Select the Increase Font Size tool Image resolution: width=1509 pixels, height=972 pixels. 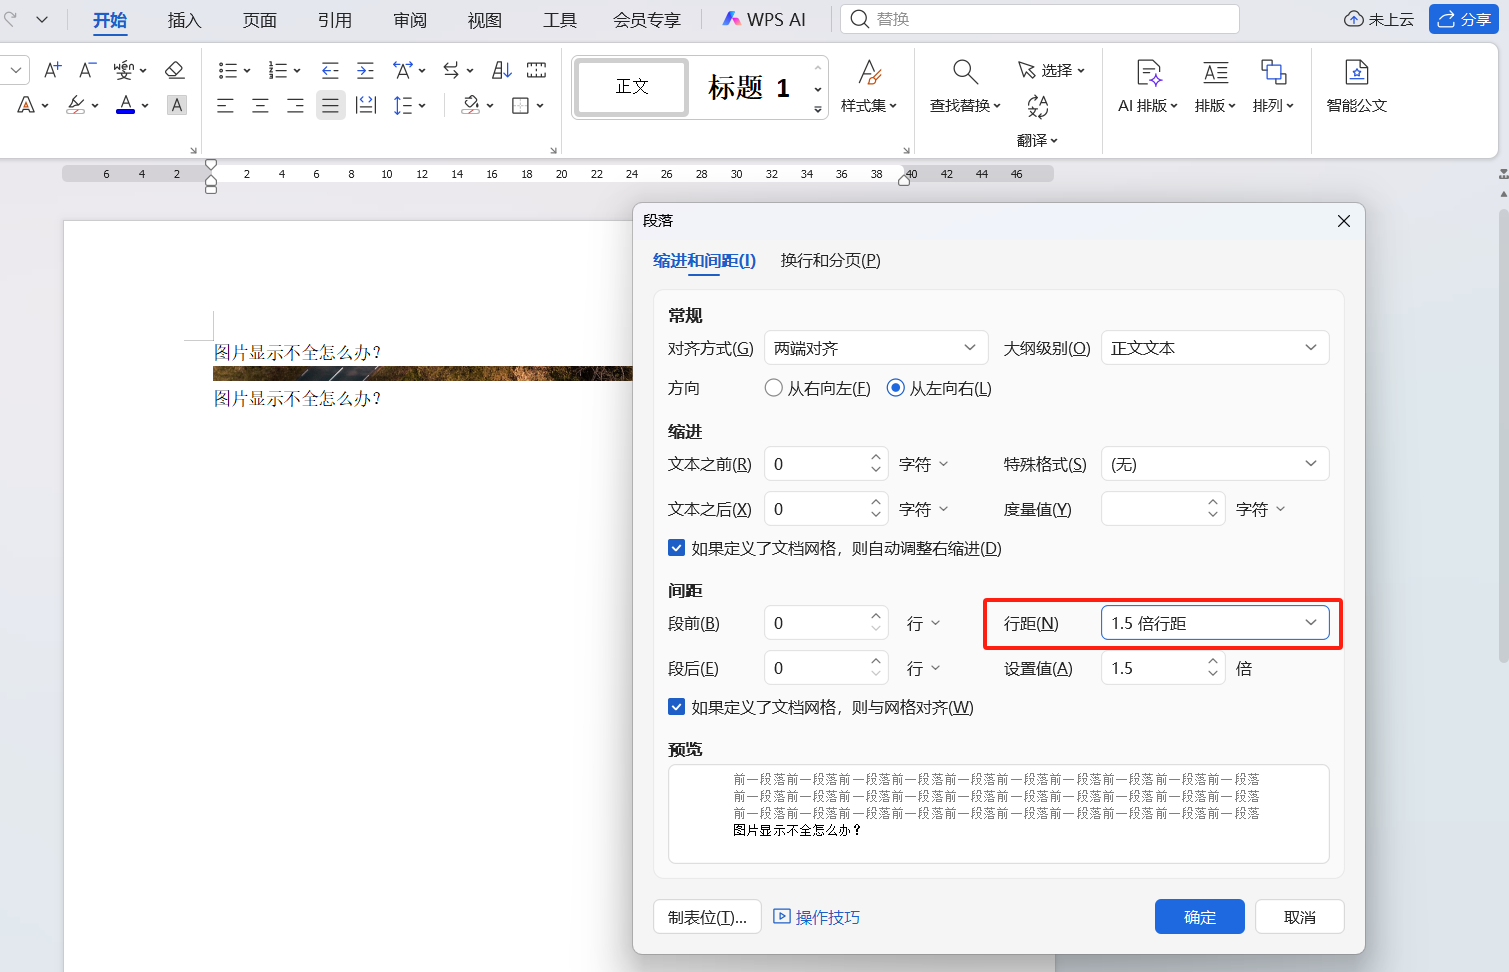pyautogui.click(x=52, y=70)
